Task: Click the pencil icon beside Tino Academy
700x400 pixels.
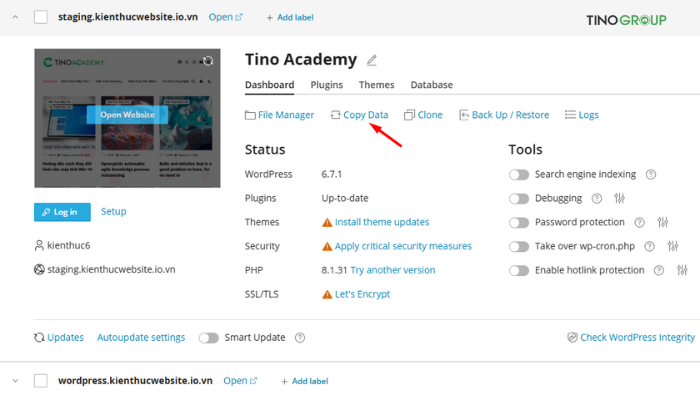Action: [371, 60]
